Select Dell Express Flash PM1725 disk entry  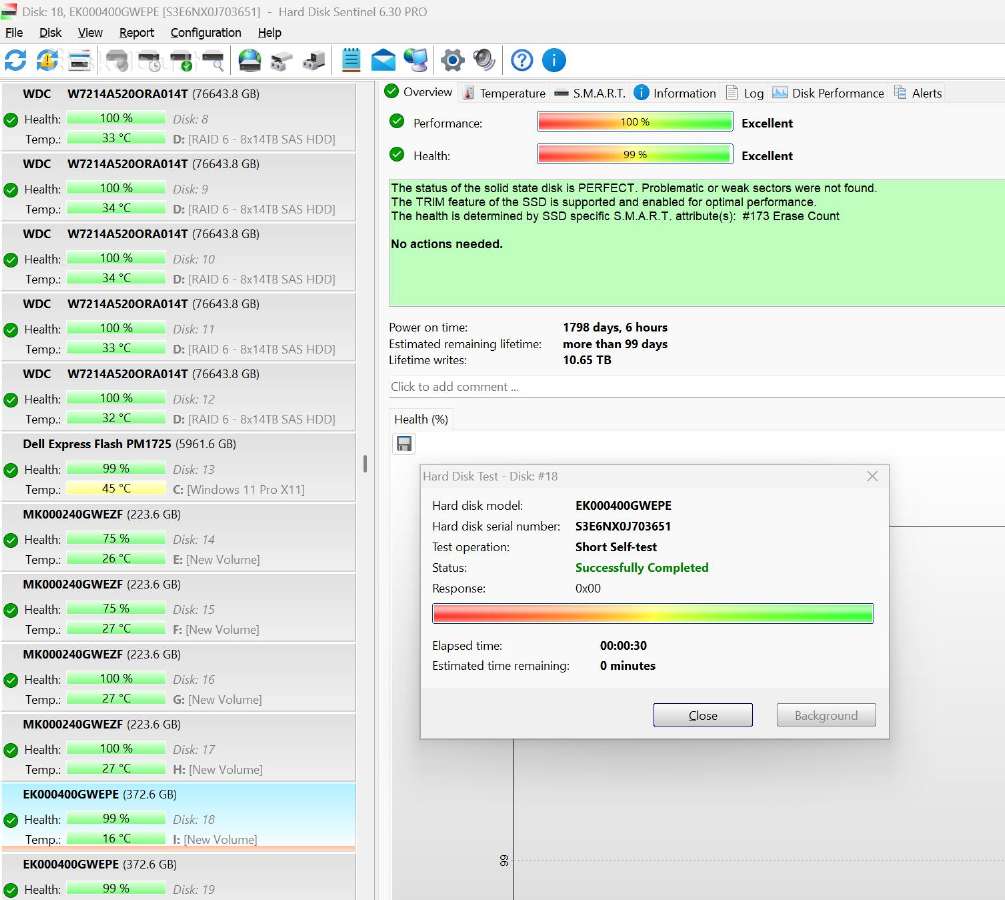pyautogui.click(x=178, y=467)
